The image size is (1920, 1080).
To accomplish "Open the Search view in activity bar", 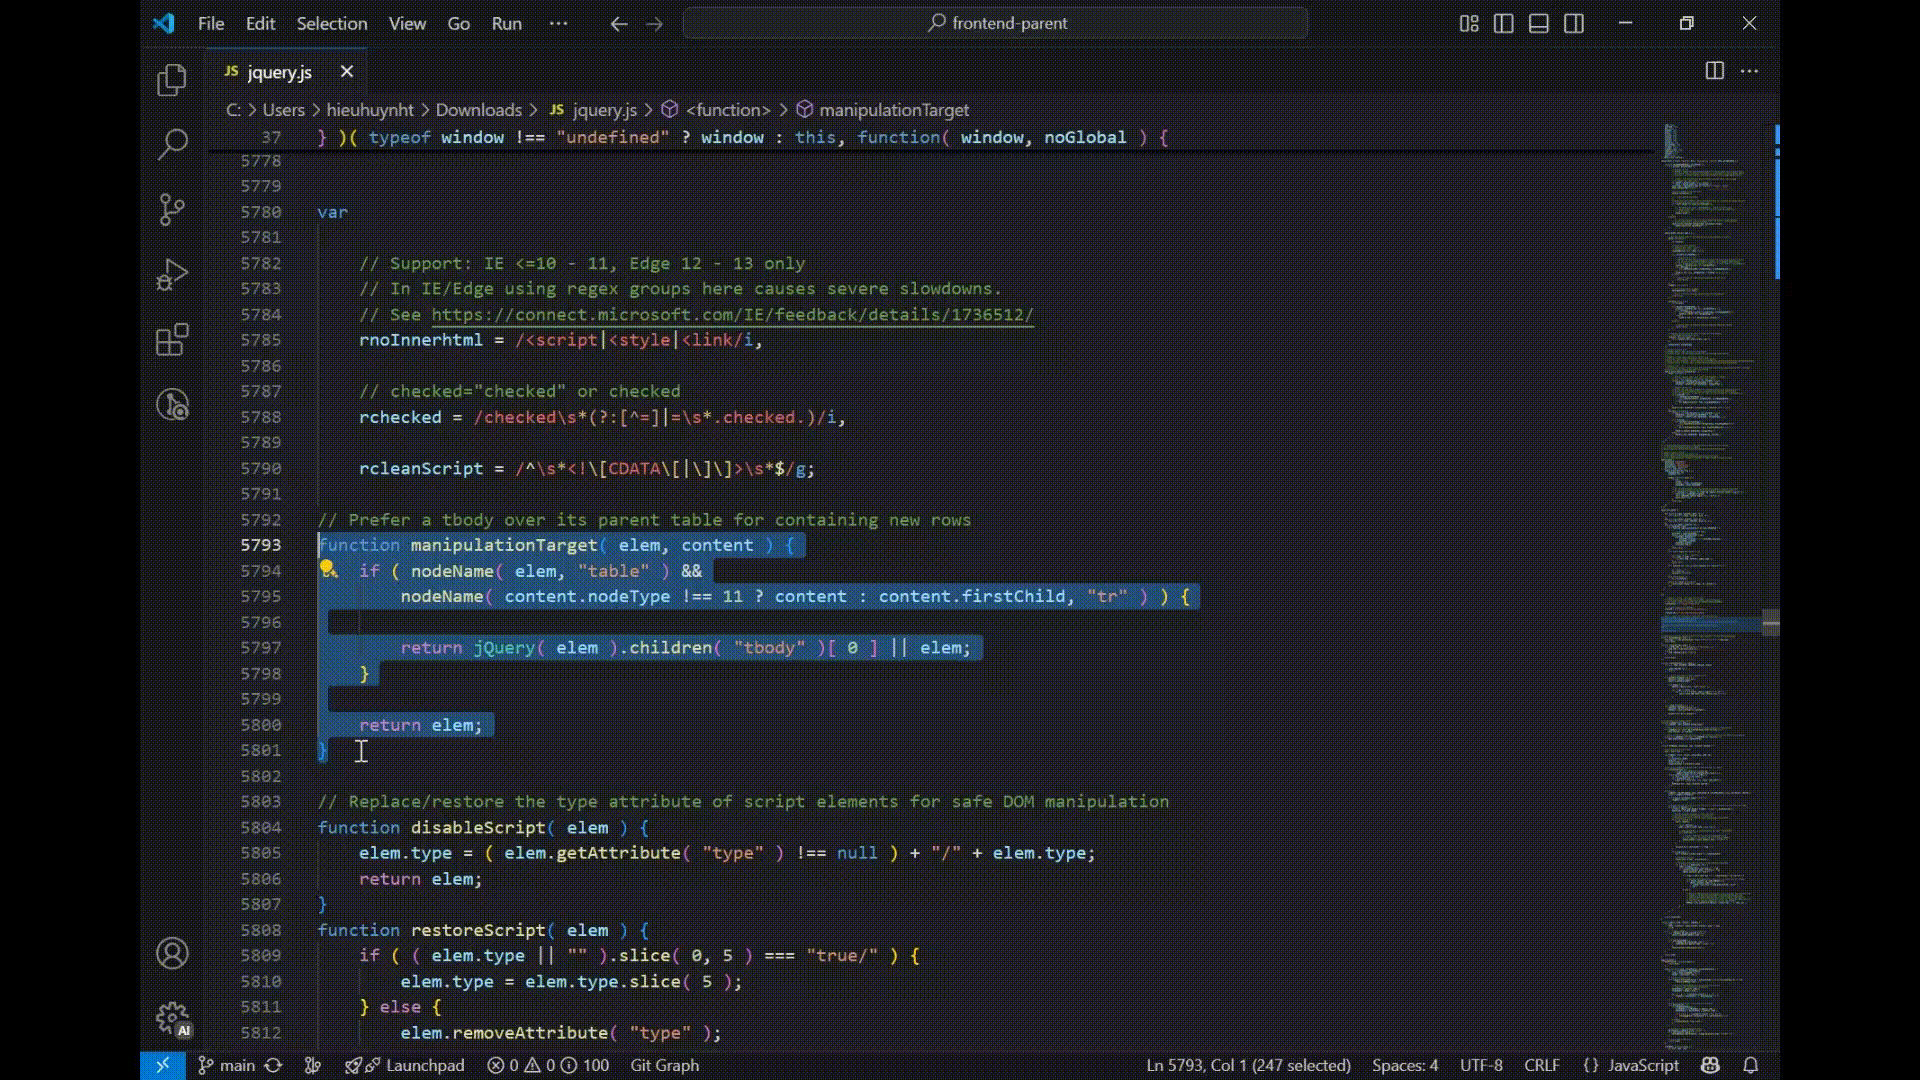I will (172, 144).
